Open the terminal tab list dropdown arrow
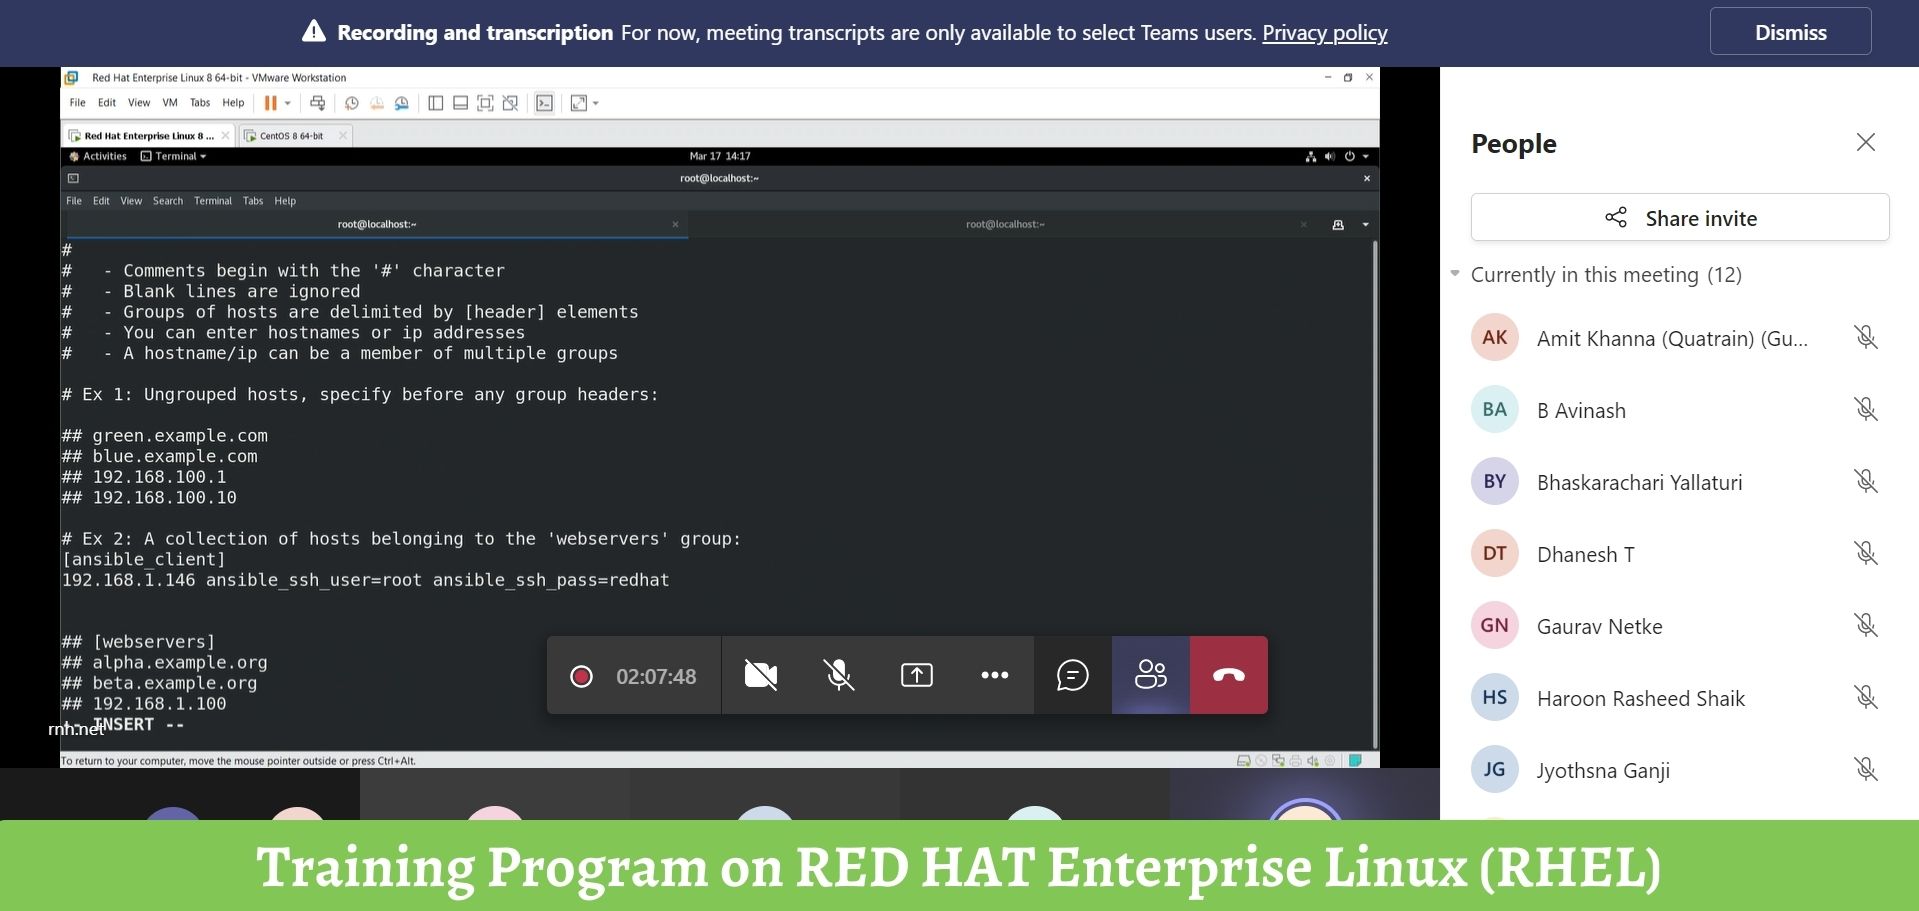Image resolution: width=1919 pixels, height=911 pixels. pos(1366,225)
